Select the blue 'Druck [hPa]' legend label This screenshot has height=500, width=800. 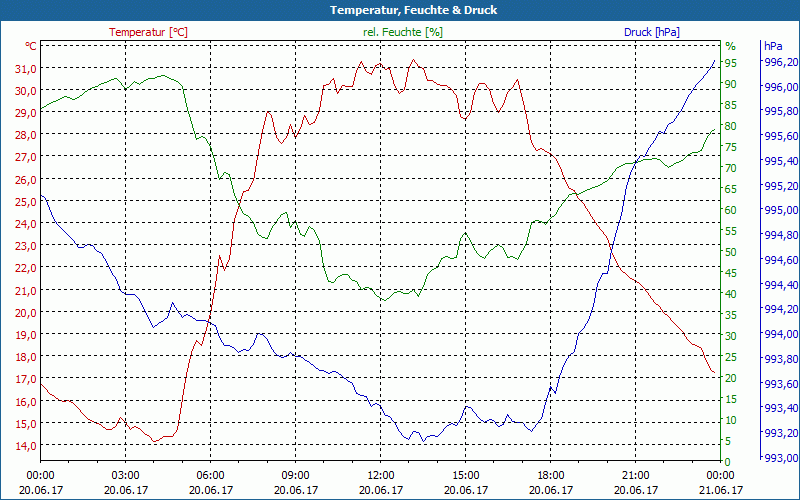coord(652,32)
